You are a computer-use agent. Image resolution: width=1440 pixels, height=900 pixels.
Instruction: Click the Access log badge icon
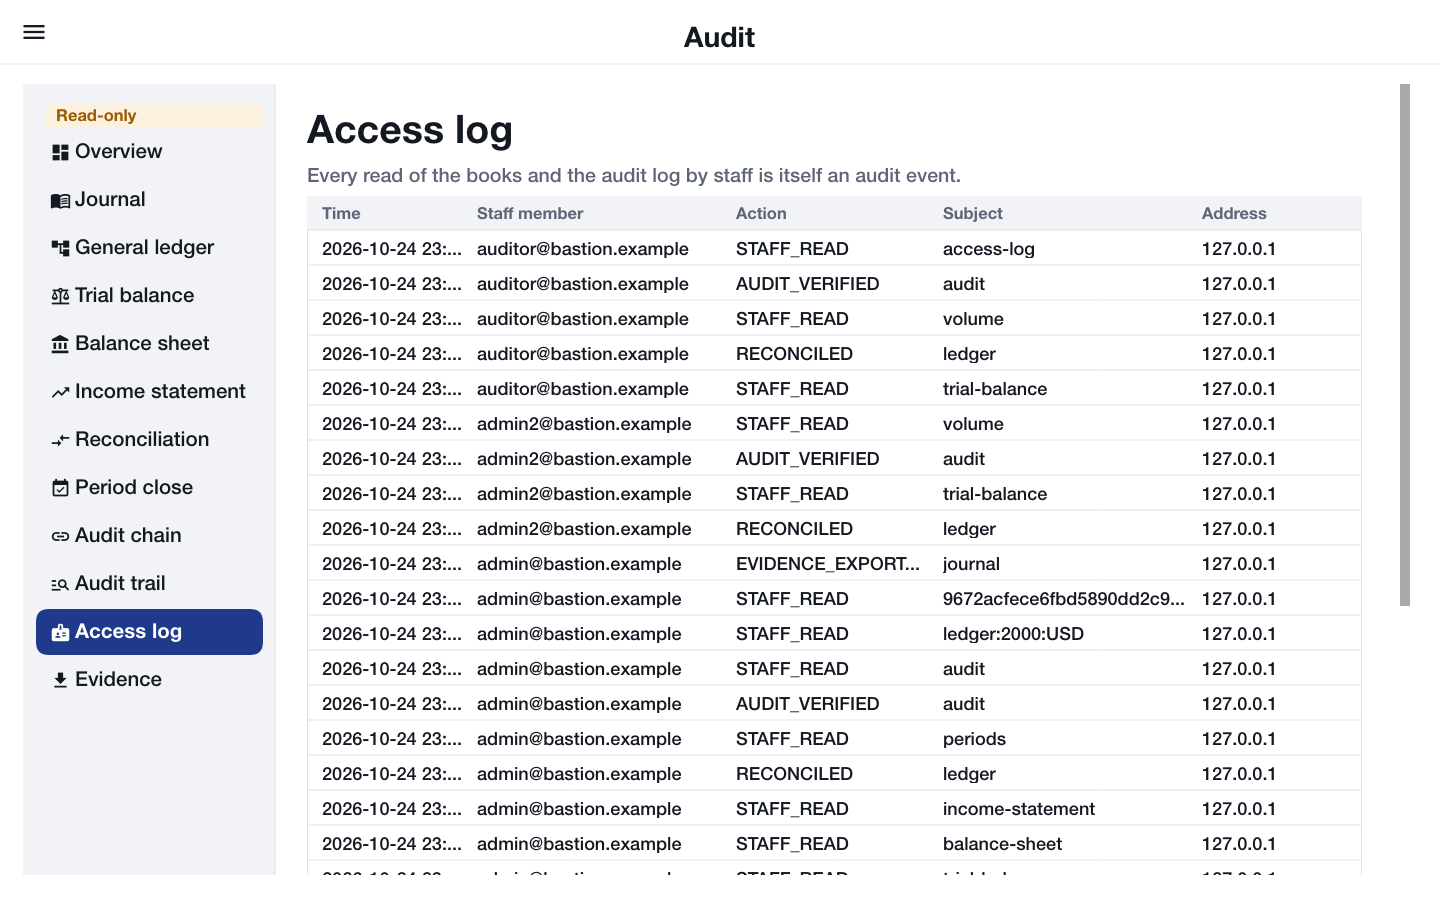(x=60, y=632)
